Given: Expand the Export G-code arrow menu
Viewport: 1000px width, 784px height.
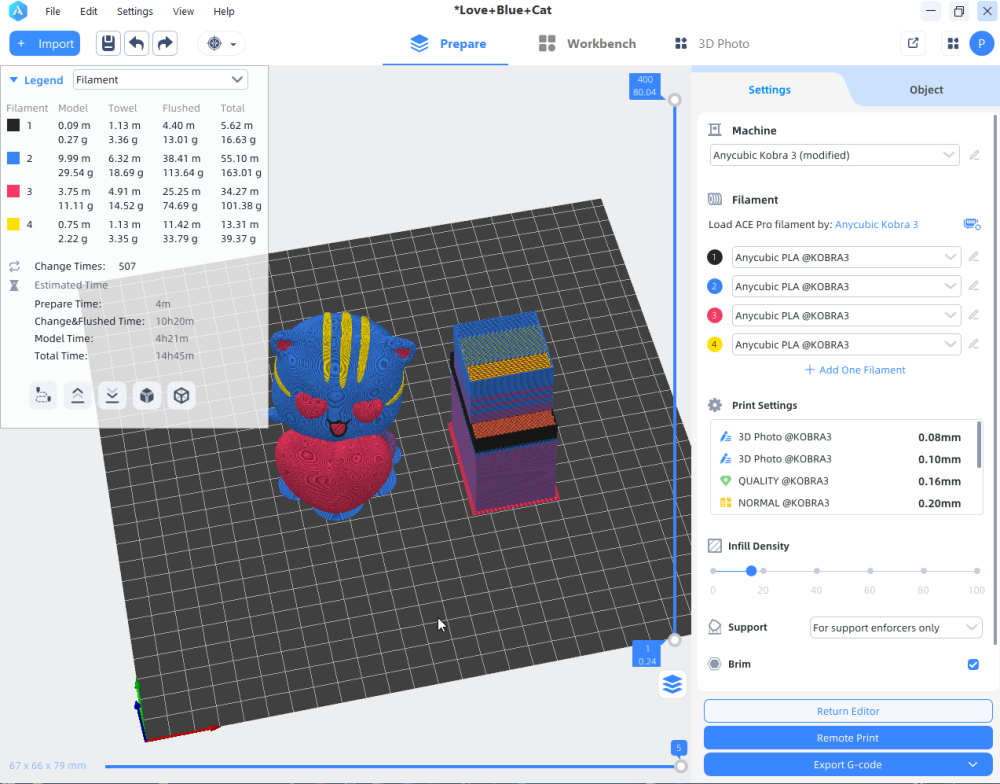Looking at the screenshot, I should pos(973,764).
